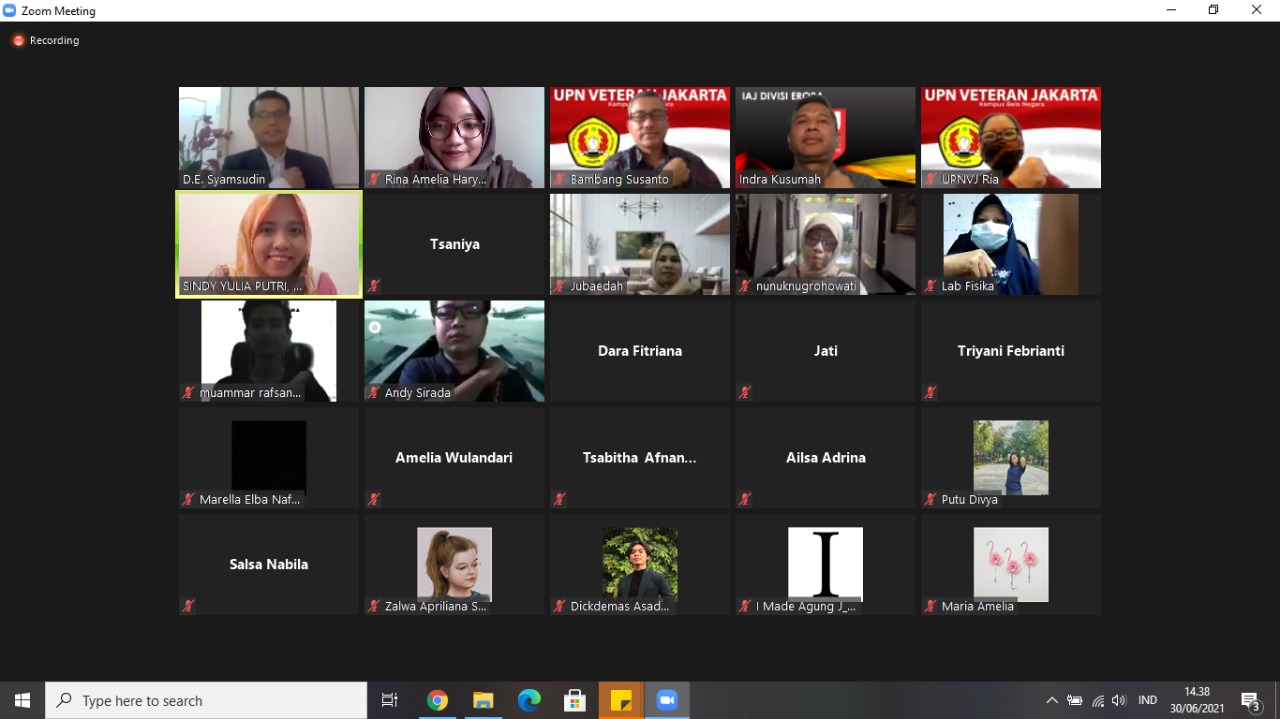The image size is (1280, 719).
Task: Open the notification center with 3 alerts
Action: tap(1250, 701)
